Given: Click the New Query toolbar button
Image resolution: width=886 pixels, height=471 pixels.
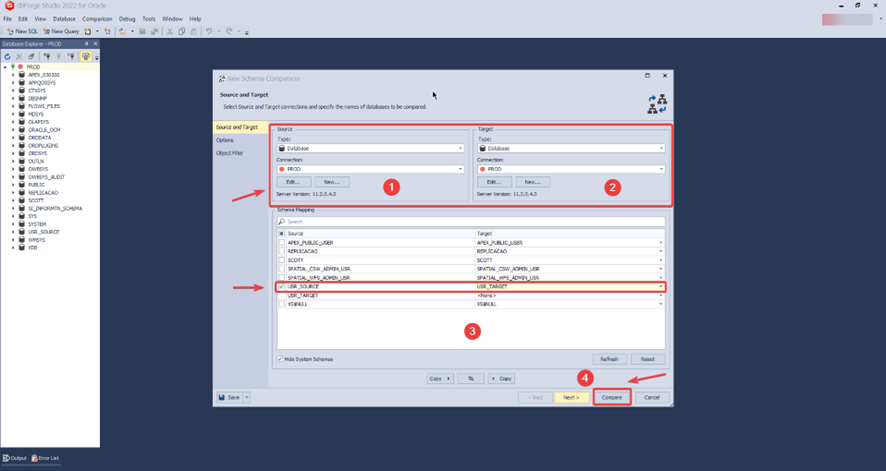Looking at the screenshot, I should coord(61,31).
